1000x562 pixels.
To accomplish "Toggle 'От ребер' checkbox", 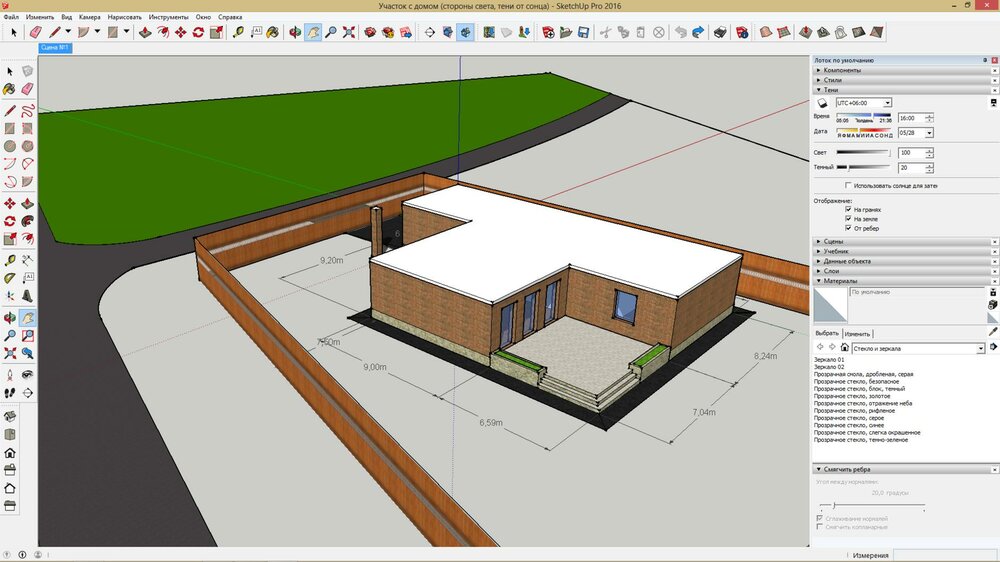I will coord(848,228).
